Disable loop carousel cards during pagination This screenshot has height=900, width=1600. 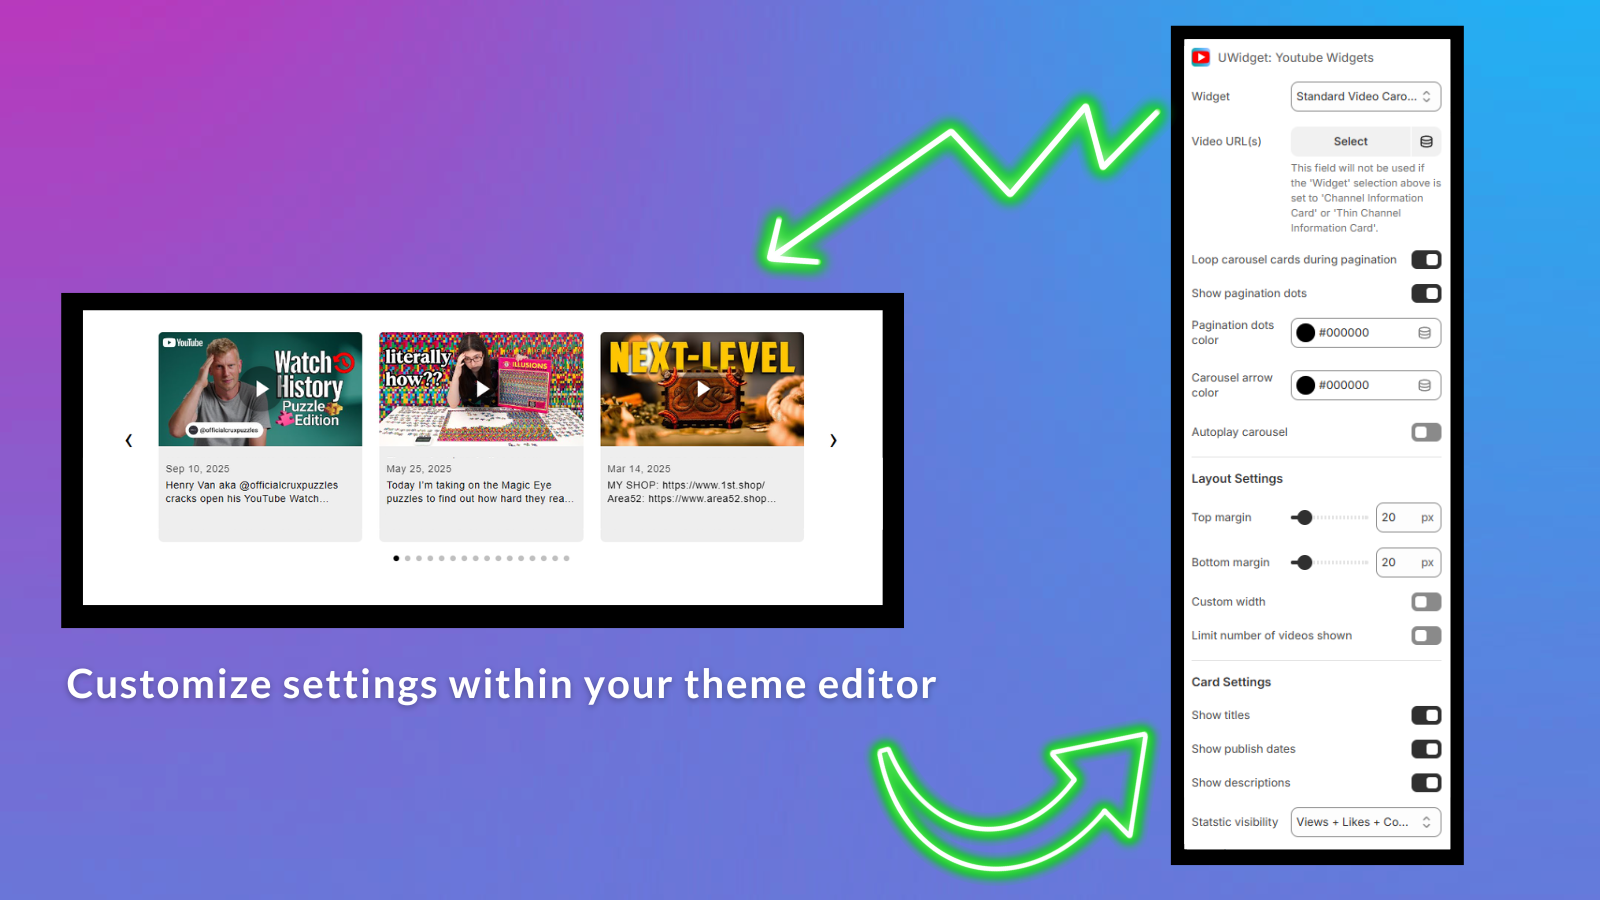pos(1426,259)
